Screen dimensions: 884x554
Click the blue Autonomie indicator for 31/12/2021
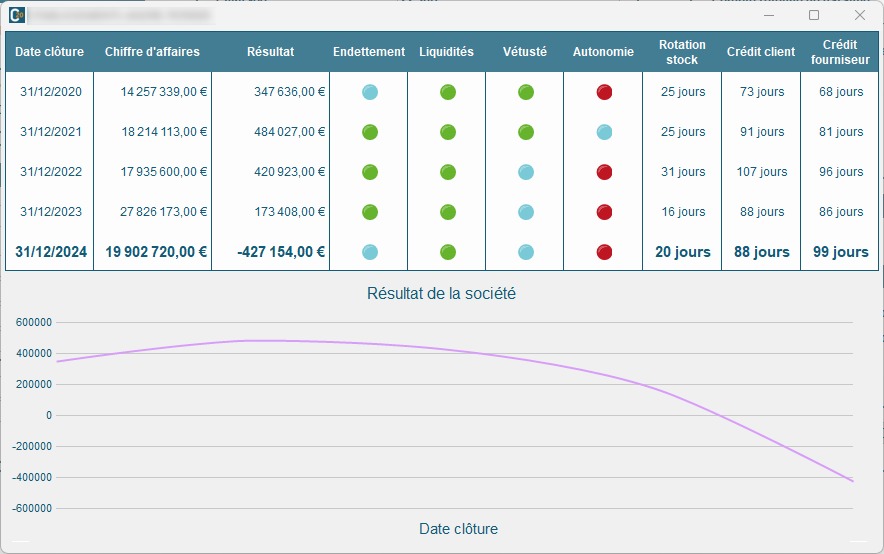[604, 132]
